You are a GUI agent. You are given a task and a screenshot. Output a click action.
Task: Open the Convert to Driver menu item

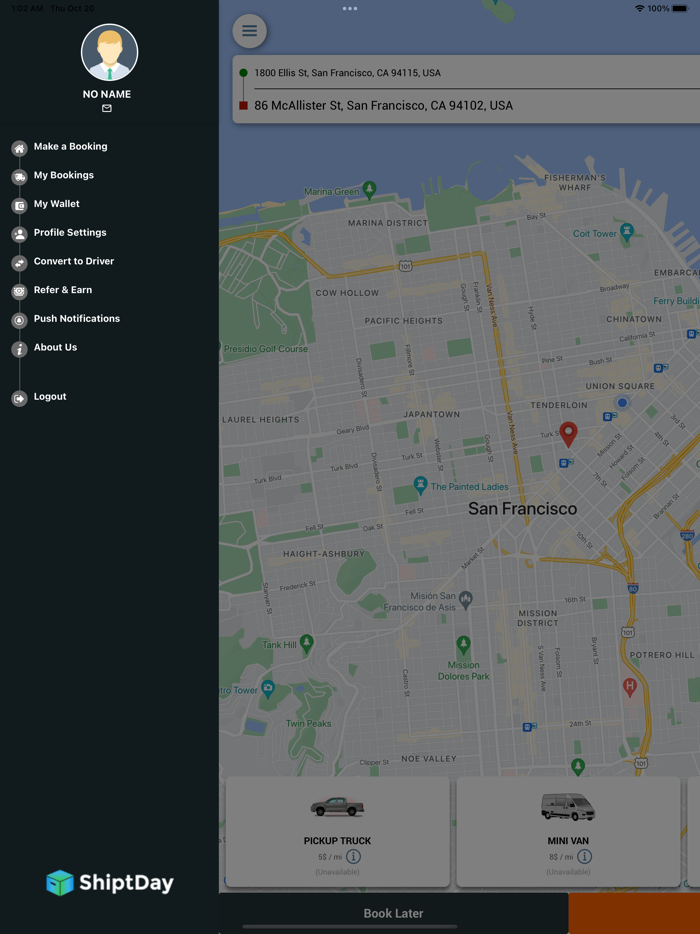click(74, 261)
